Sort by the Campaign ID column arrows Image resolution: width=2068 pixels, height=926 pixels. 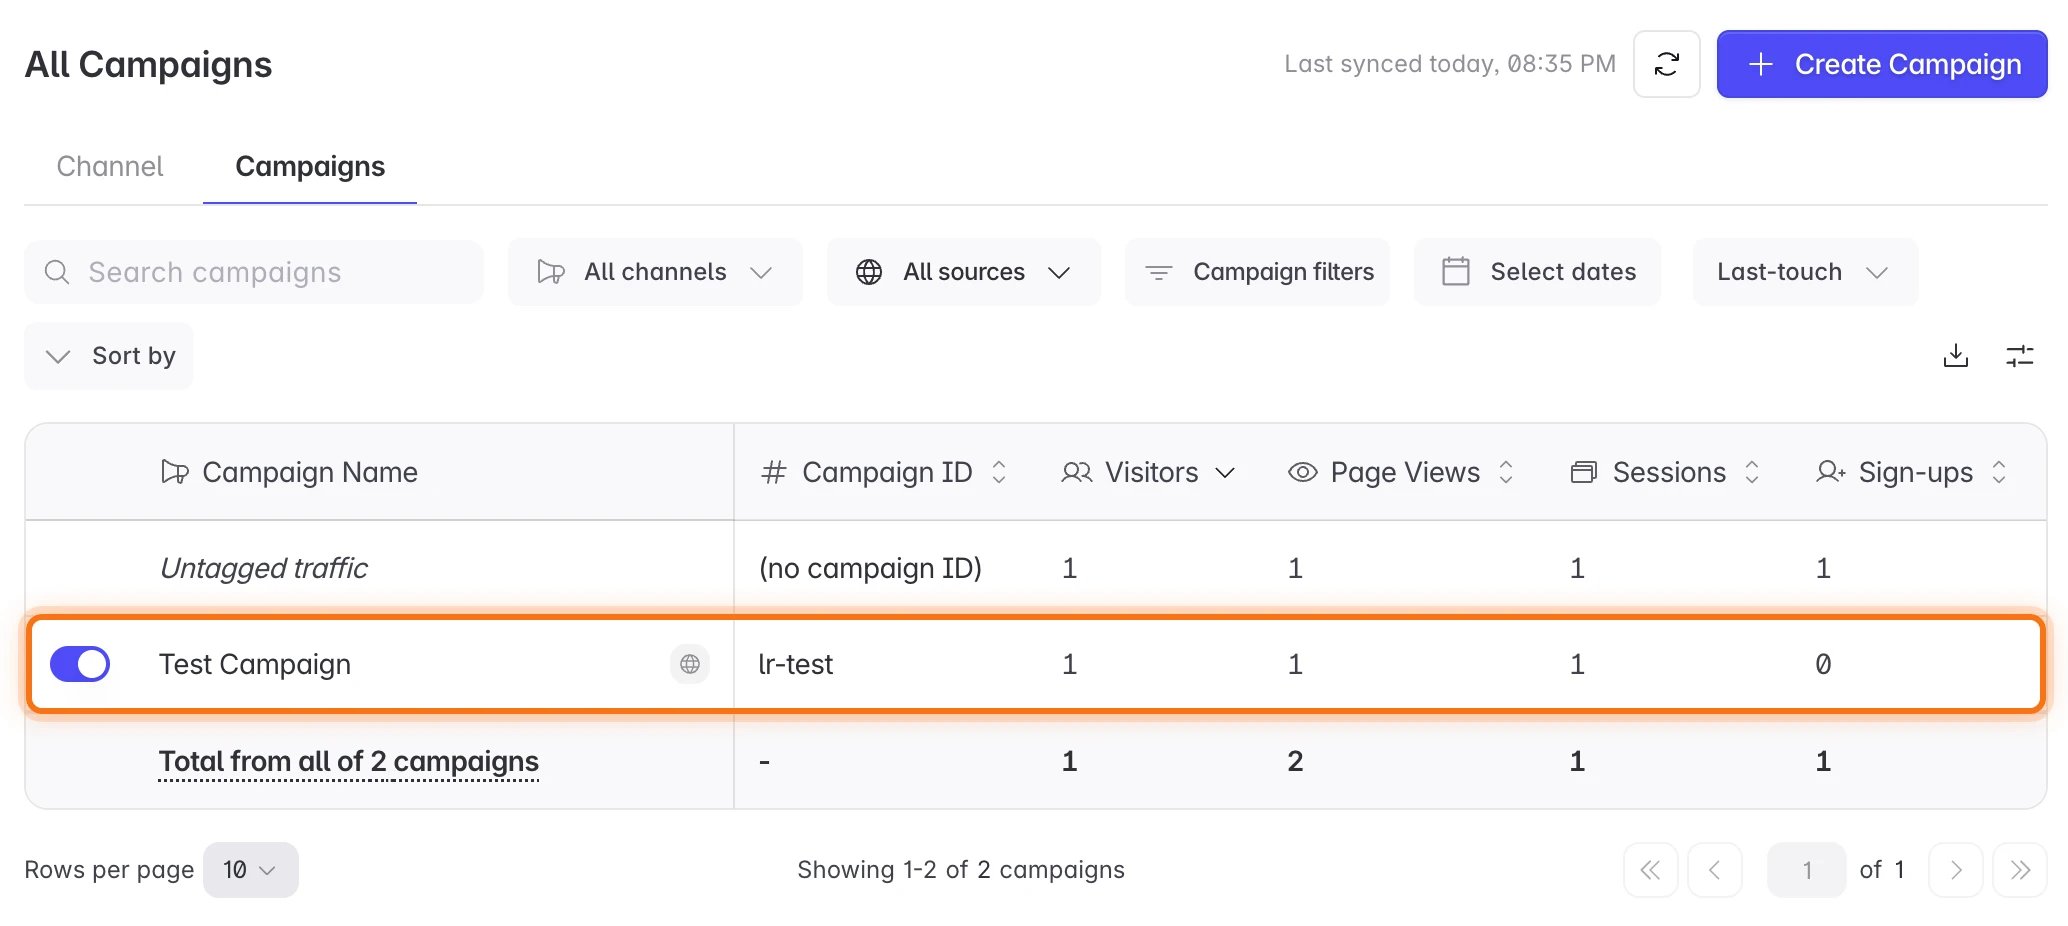[998, 472]
